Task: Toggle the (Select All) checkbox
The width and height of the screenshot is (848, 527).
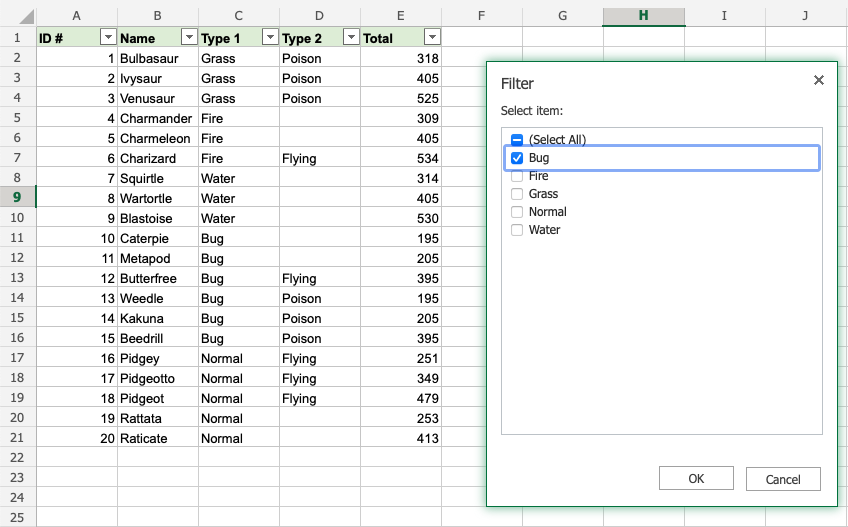Action: pos(517,140)
